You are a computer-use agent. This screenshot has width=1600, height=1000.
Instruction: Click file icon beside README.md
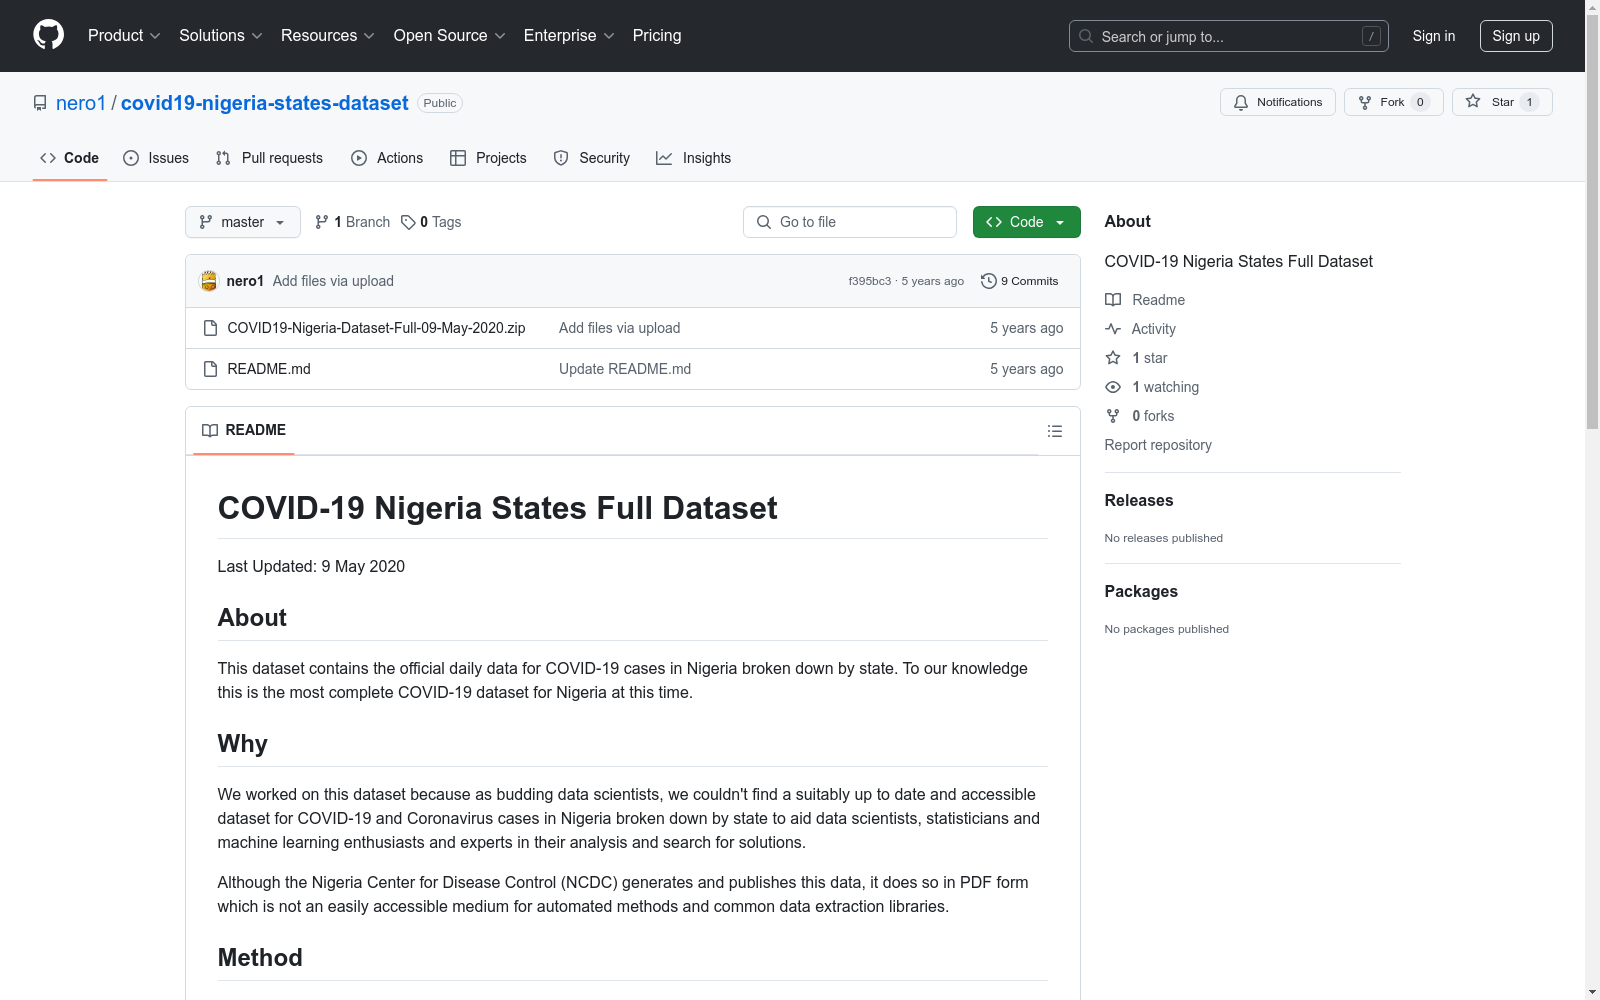[210, 369]
